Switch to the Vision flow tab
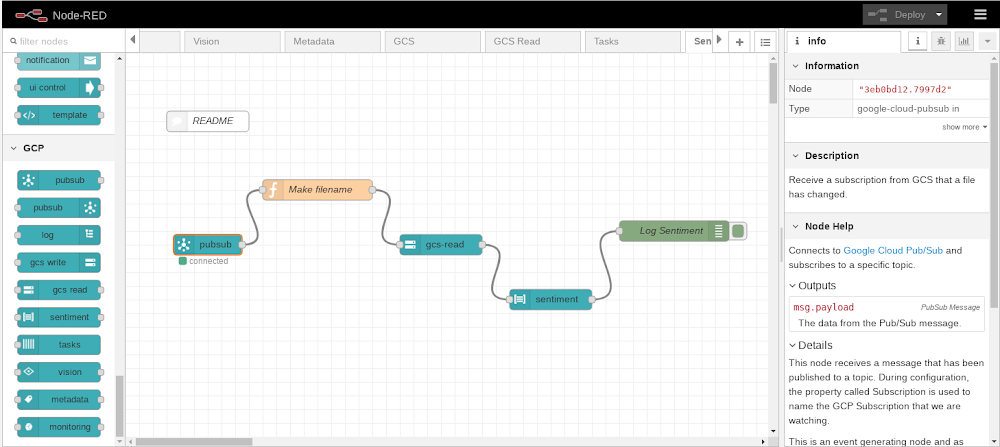The image size is (1000, 447). tap(232, 41)
